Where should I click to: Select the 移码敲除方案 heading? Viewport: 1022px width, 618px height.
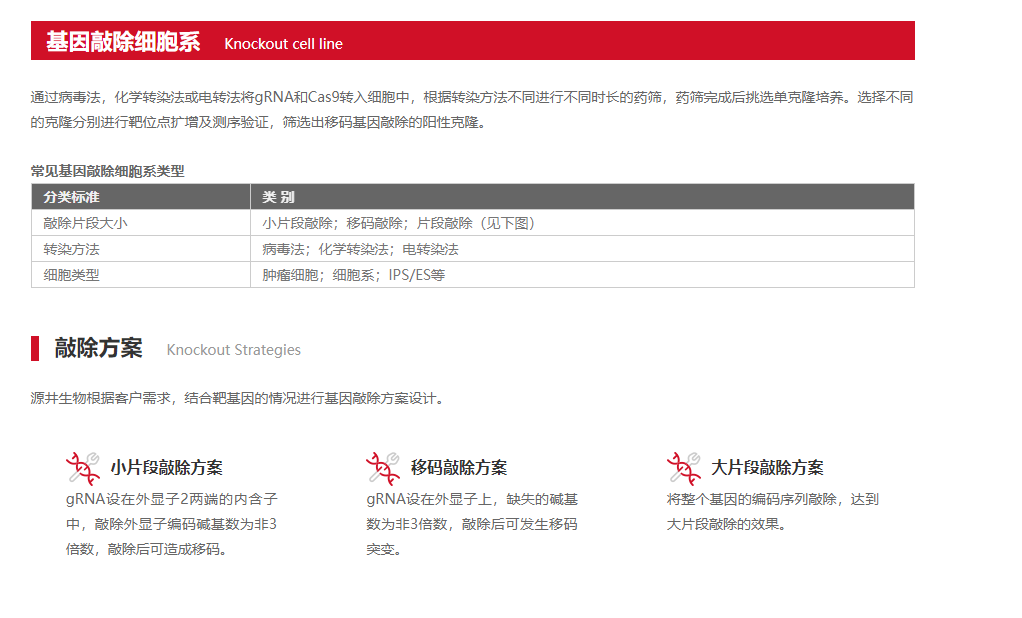pyautogui.click(x=459, y=467)
